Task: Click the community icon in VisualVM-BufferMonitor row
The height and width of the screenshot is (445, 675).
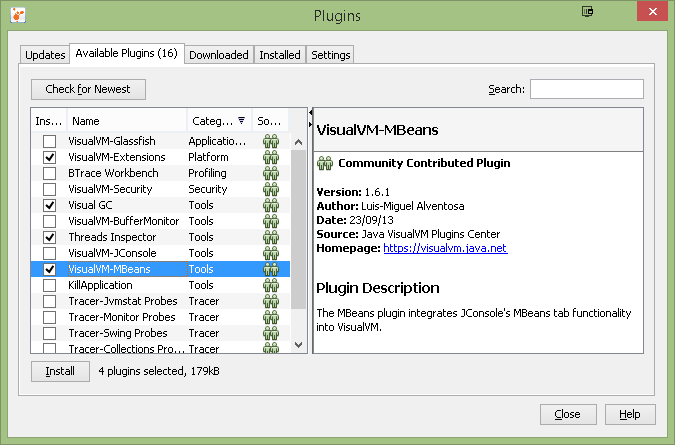Action: 271,221
